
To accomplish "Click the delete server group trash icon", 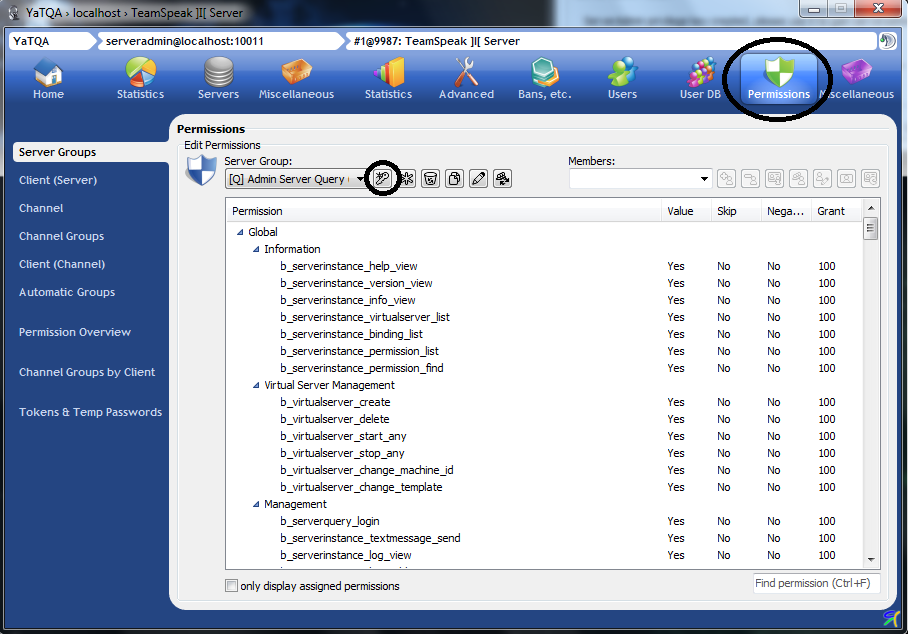I will click(430, 178).
